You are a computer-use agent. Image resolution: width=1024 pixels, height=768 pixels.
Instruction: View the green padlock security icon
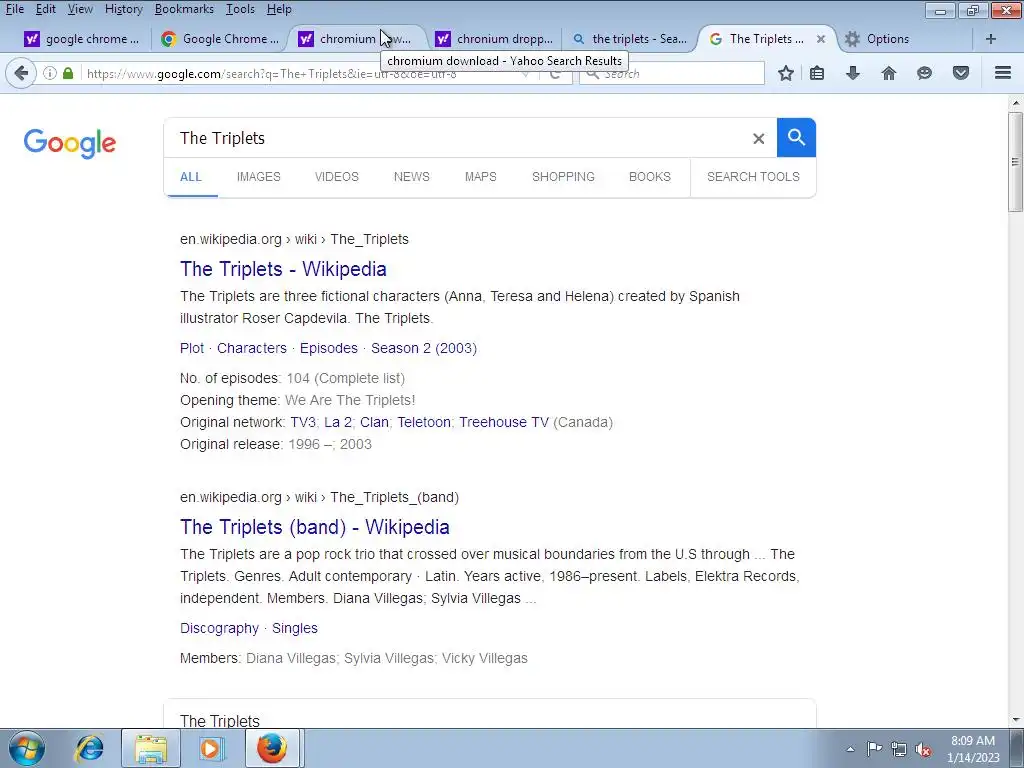point(68,73)
